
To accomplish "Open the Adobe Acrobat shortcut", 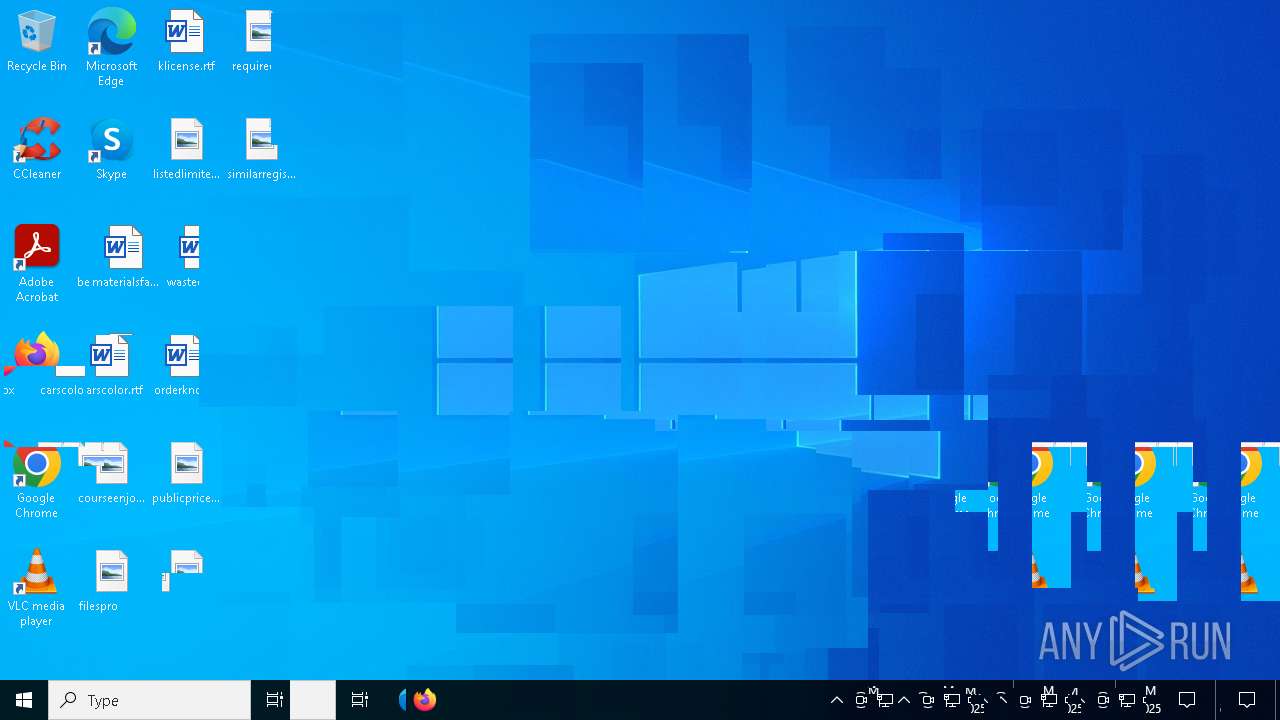I will tap(37, 263).
